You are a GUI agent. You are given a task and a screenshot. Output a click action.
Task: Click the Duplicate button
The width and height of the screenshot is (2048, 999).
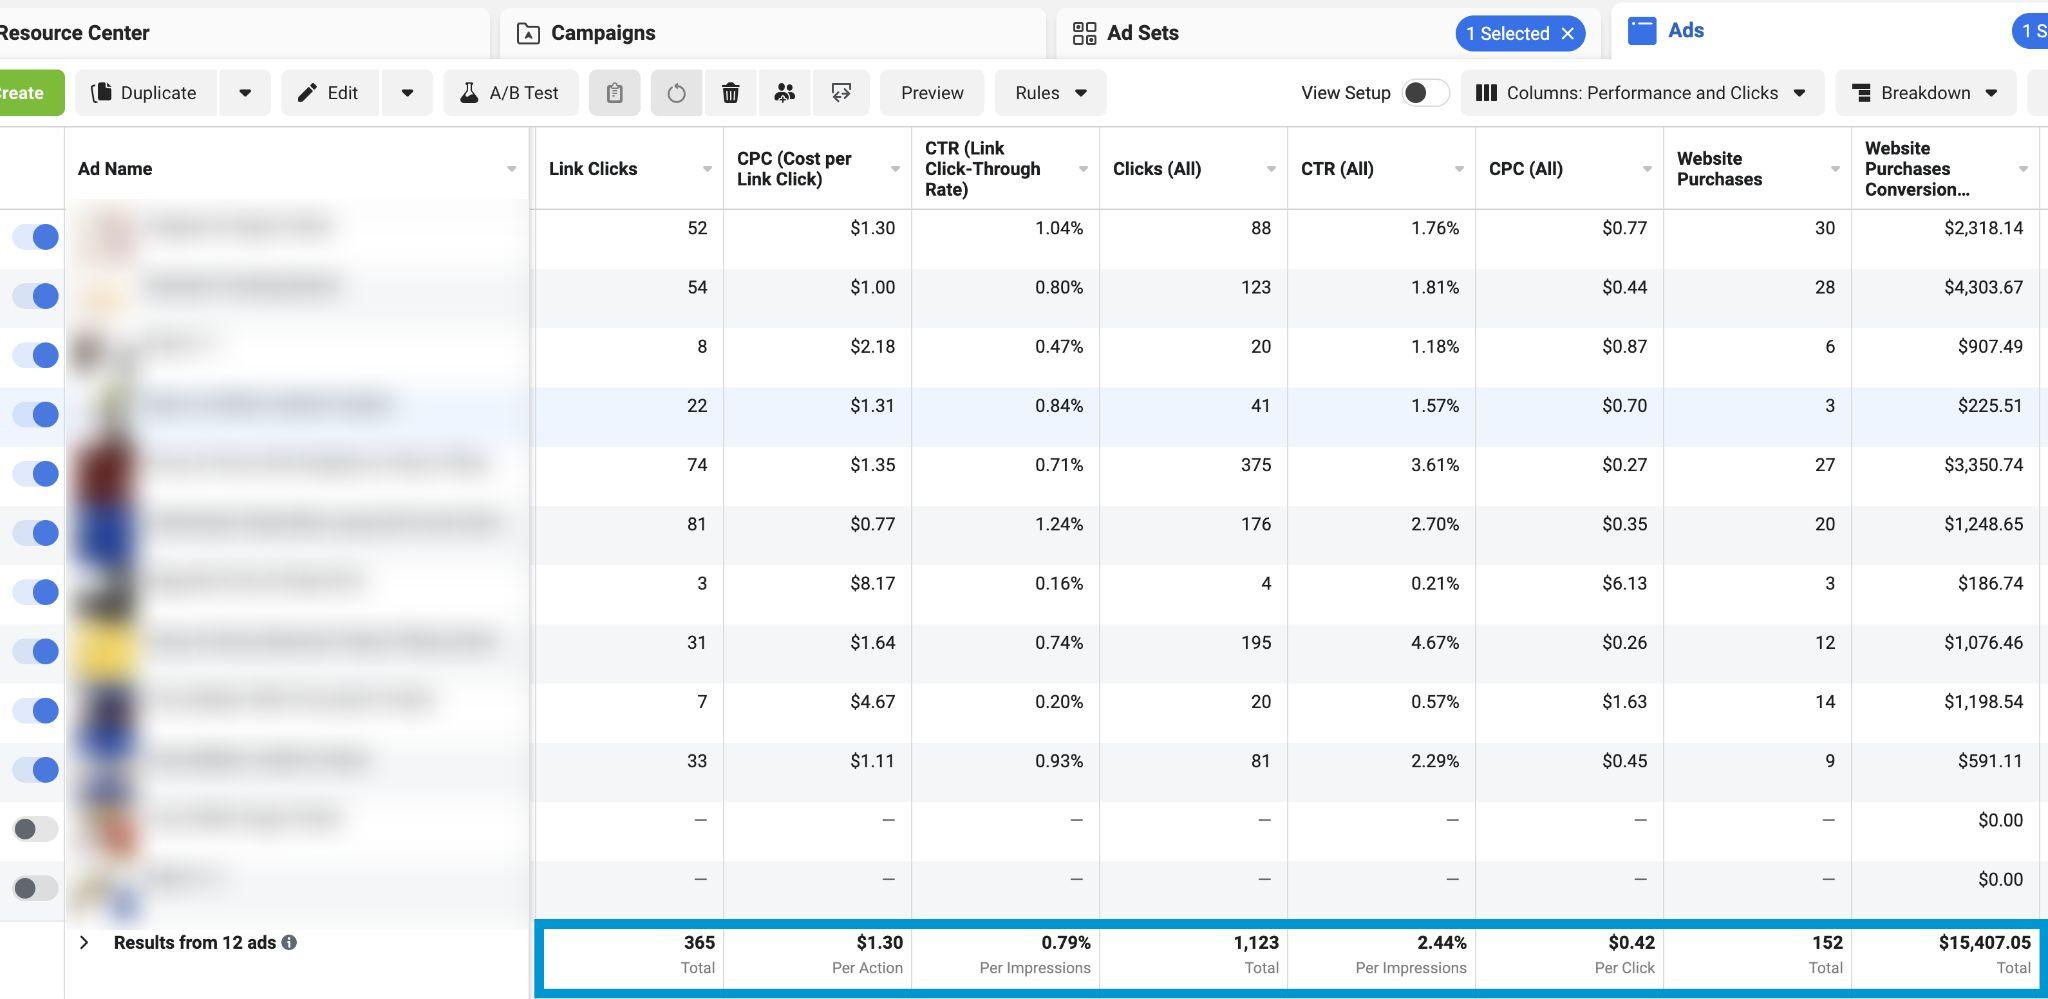click(145, 93)
